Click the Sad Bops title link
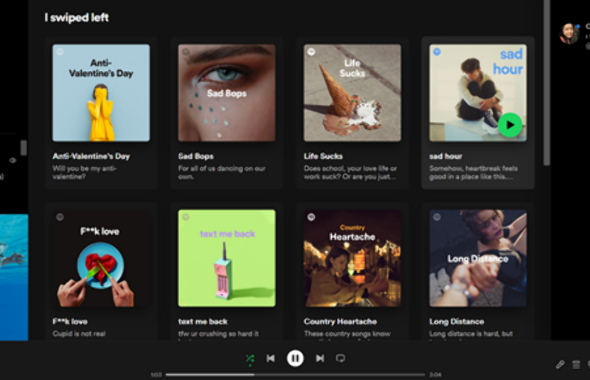Screen dimensions: 590x380 [196, 156]
